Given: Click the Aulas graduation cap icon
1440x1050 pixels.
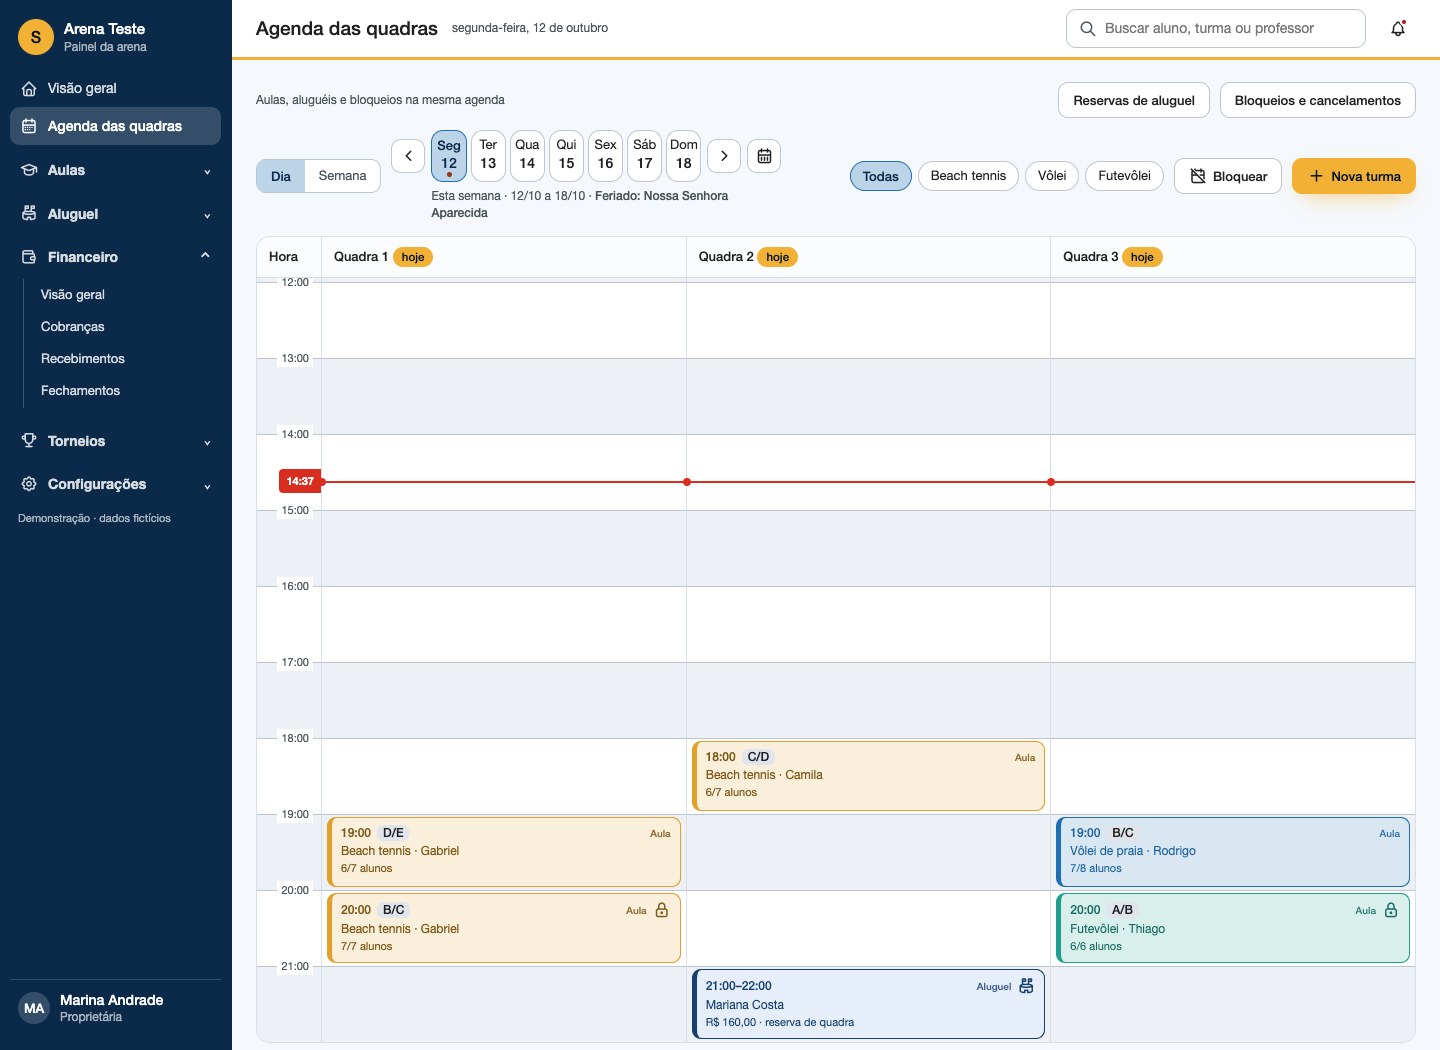Looking at the screenshot, I should pos(29,170).
